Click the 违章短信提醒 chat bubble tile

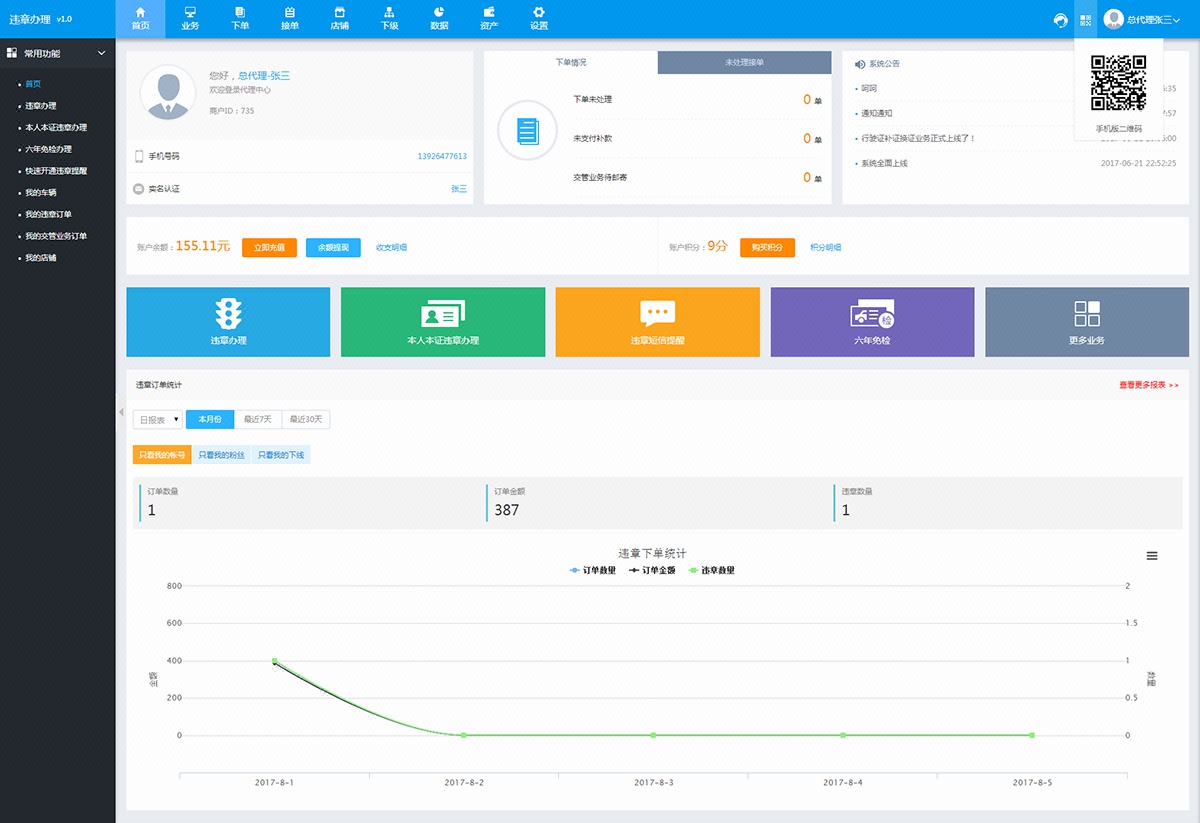(x=657, y=322)
